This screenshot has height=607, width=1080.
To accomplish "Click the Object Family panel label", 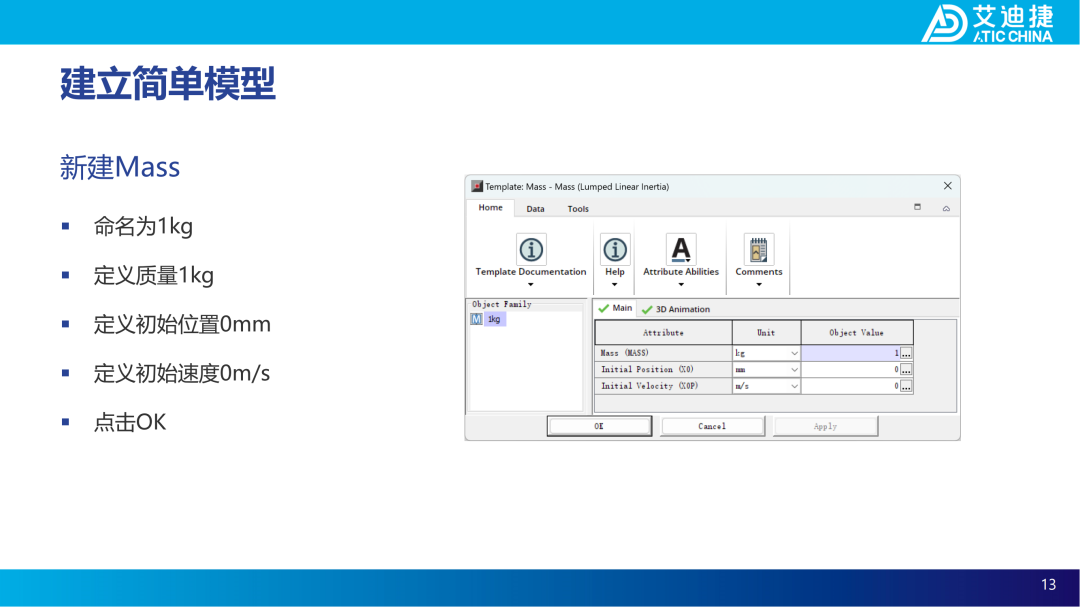I will pyautogui.click(x=501, y=304).
